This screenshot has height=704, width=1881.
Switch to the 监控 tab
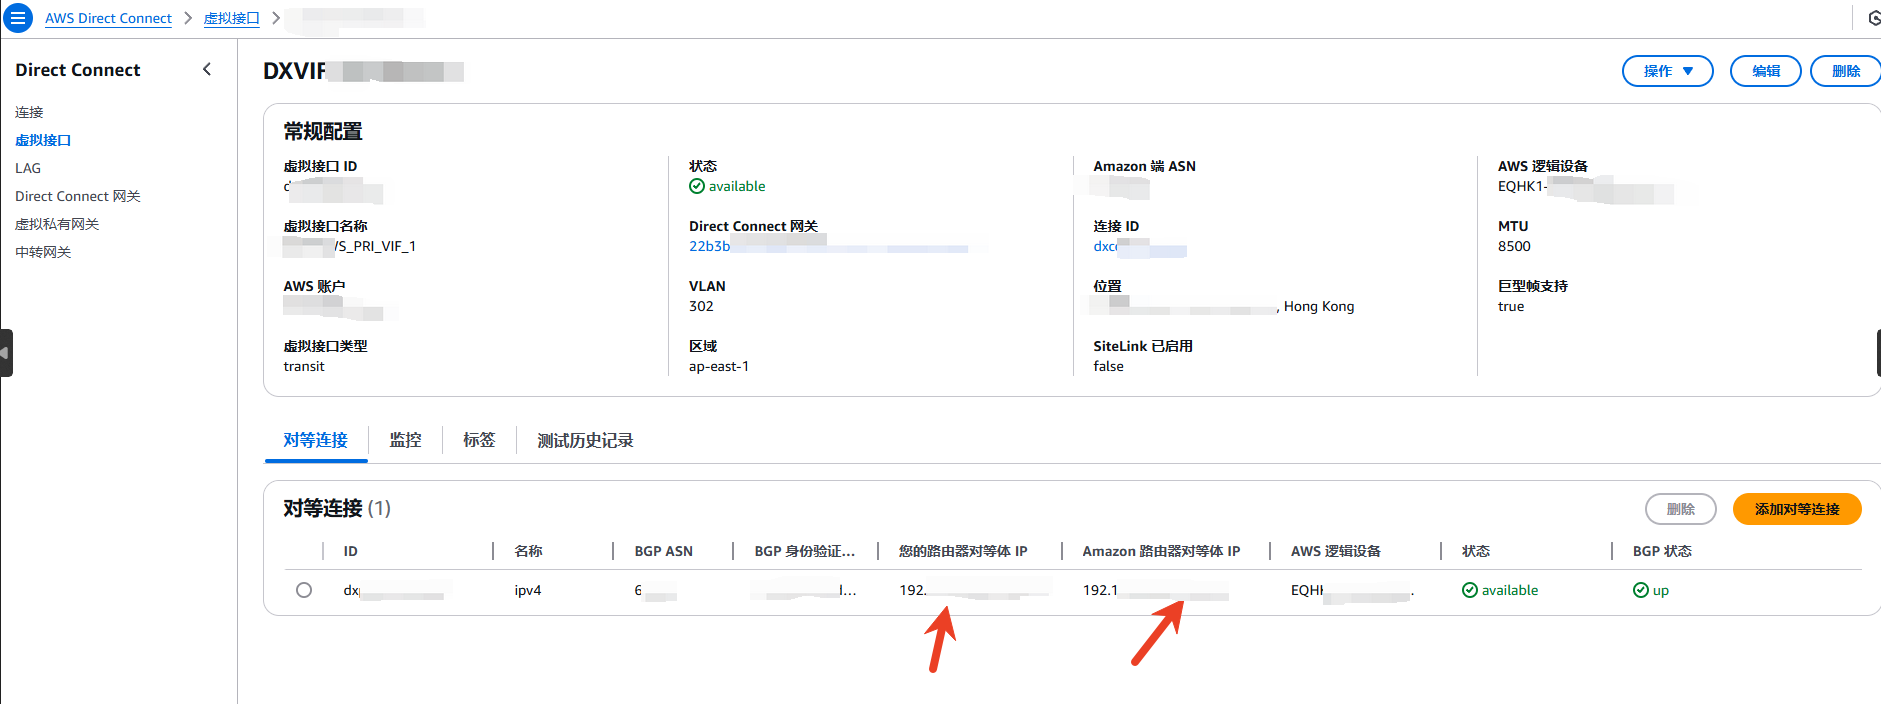point(405,440)
